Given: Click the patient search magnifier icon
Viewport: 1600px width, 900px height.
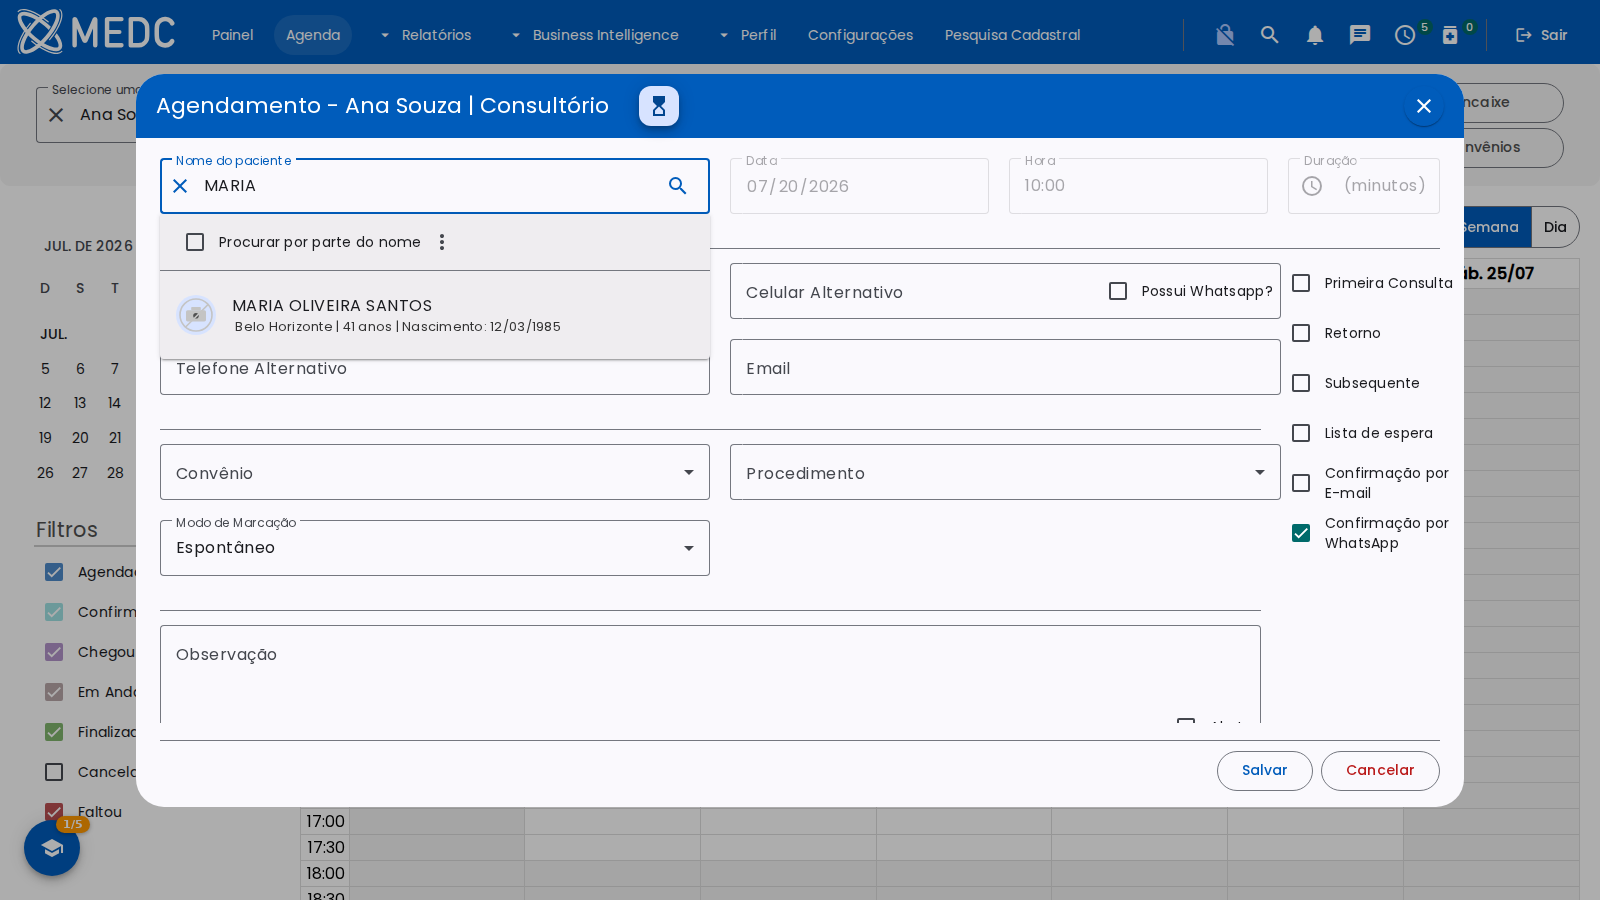Looking at the screenshot, I should (x=678, y=186).
